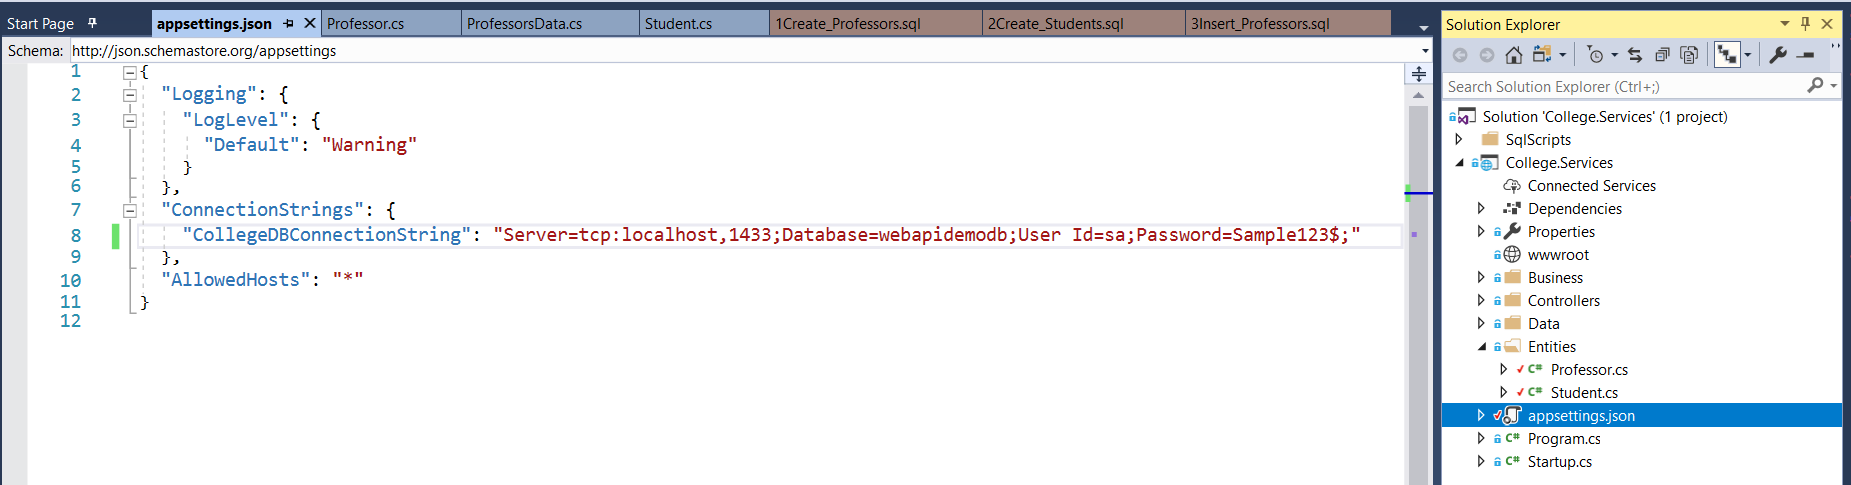This screenshot has height=485, width=1851.
Task: Click the Connected Services cloud icon
Action: 1512,186
